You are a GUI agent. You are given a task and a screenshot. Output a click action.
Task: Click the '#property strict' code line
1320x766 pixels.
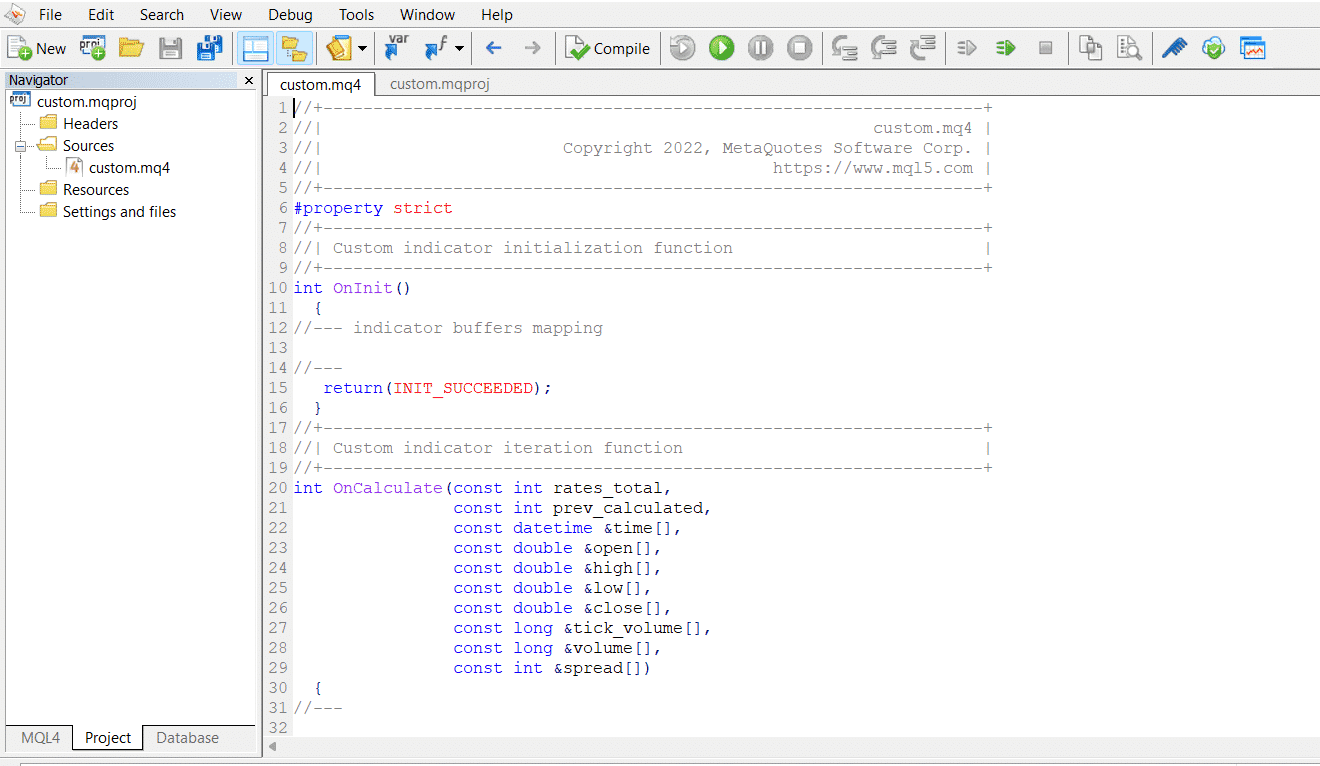click(x=373, y=208)
